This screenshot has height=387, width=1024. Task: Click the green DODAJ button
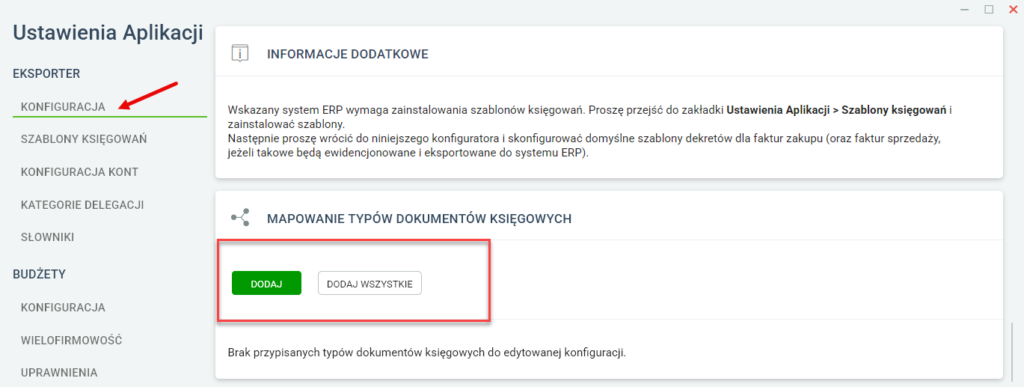[266, 283]
